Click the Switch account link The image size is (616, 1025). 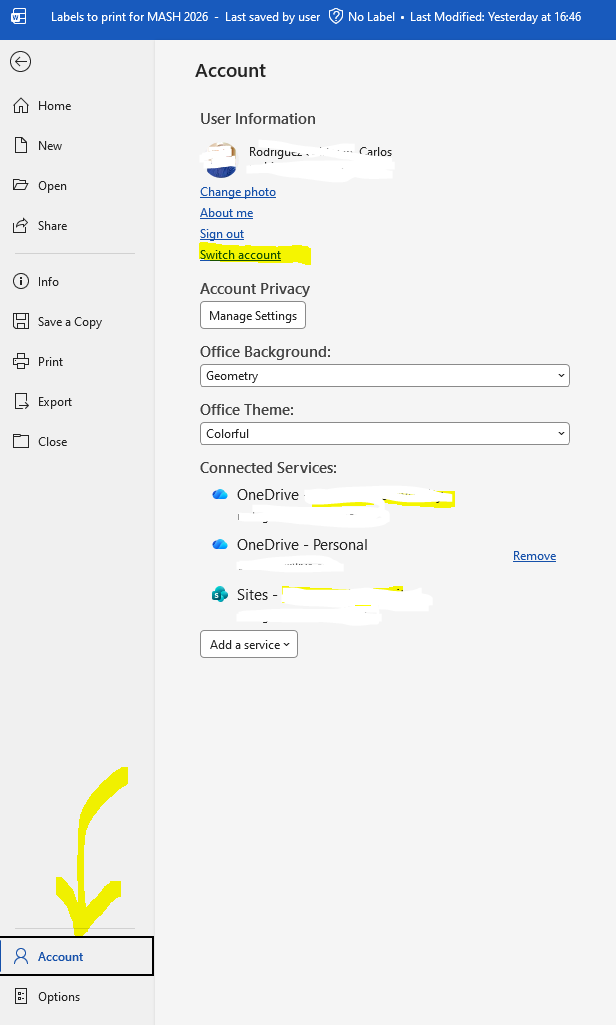click(x=240, y=255)
